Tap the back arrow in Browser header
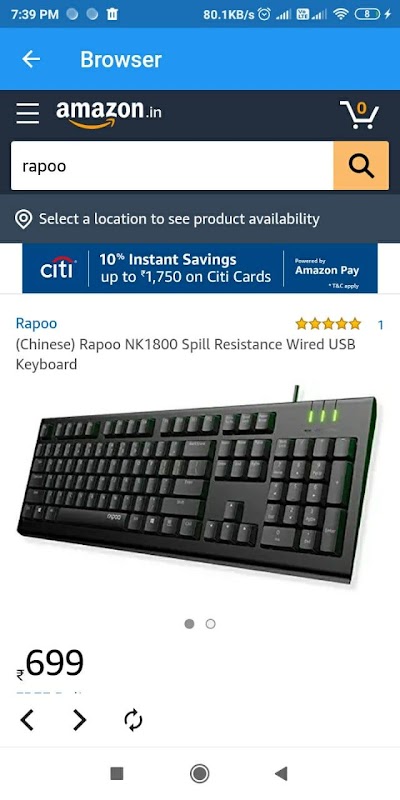400x800 pixels. pyautogui.click(x=31, y=59)
